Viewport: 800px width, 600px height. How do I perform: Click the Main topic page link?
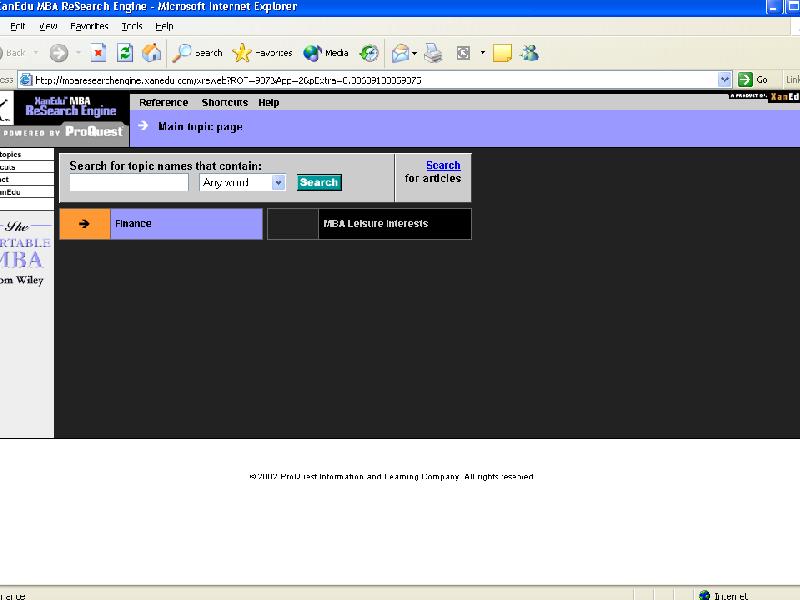(201, 127)
